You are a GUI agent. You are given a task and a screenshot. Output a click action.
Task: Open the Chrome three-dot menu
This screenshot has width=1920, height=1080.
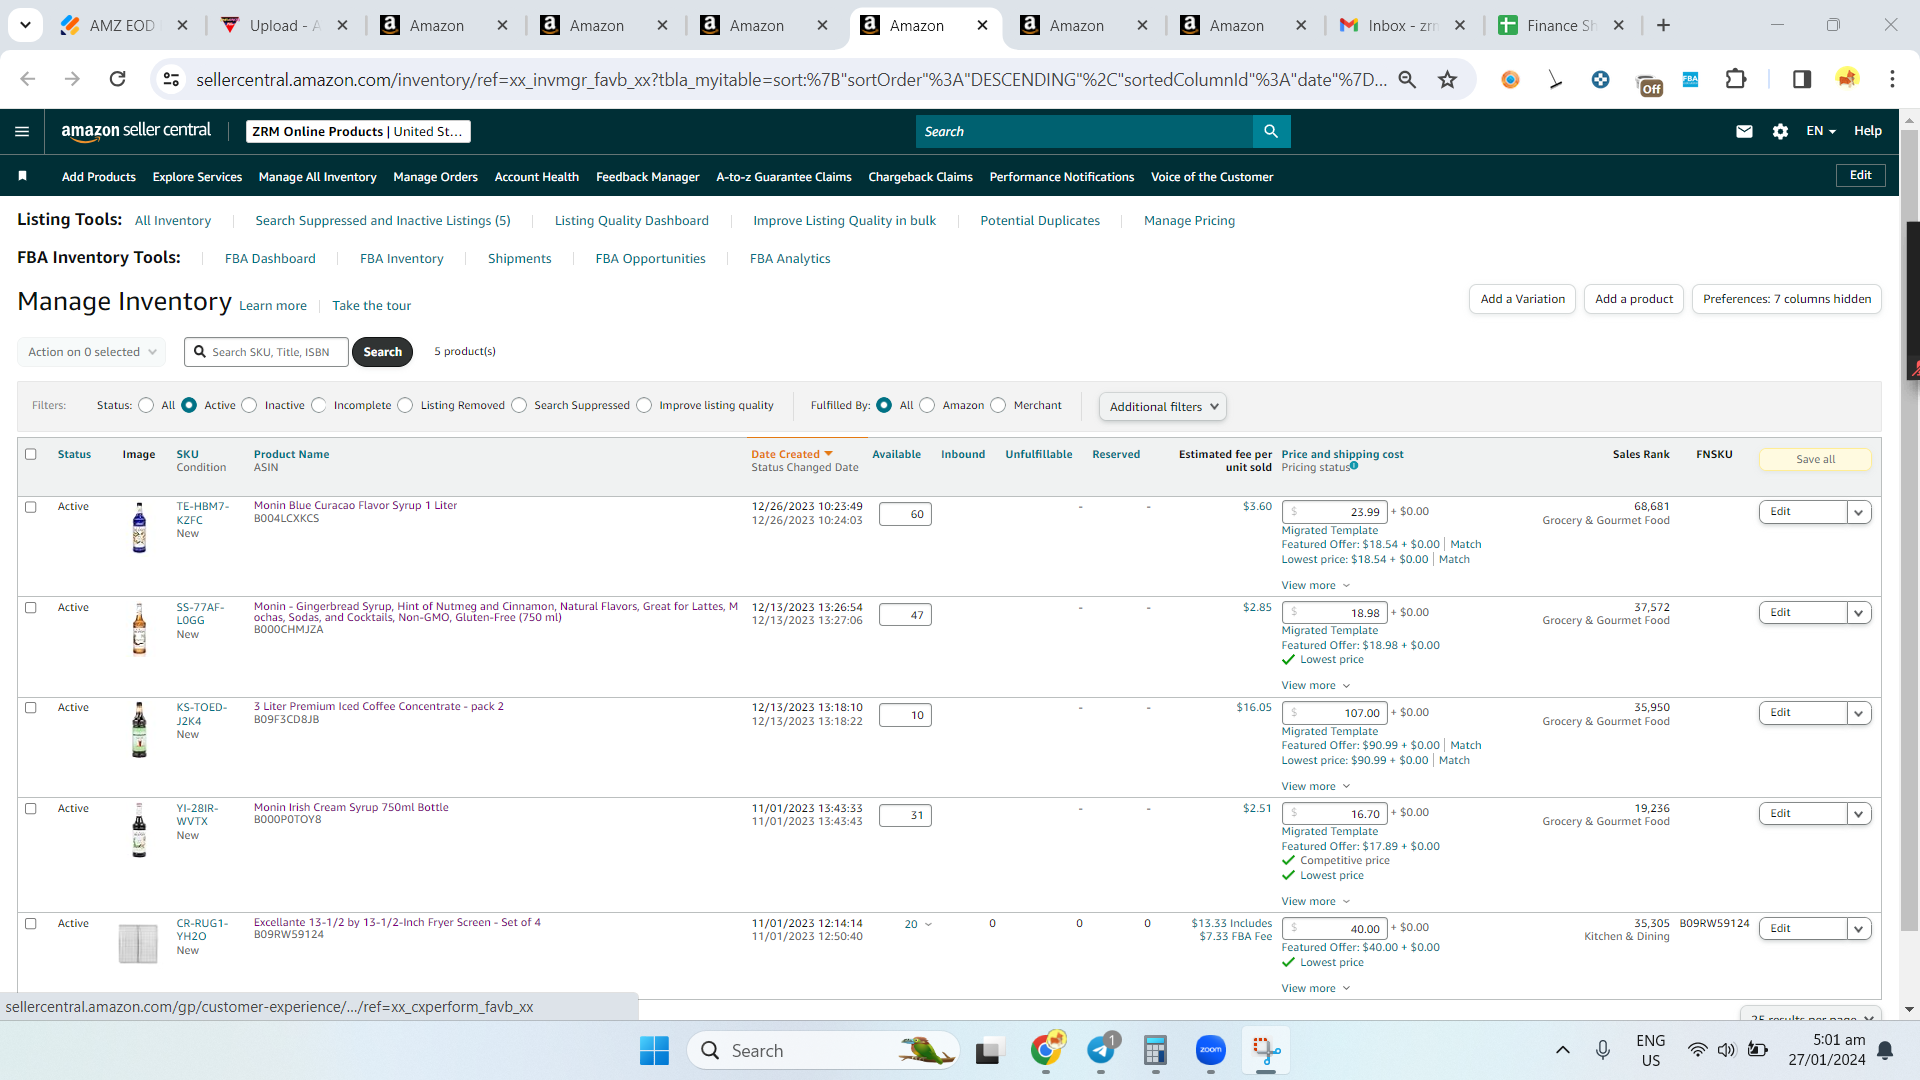1892,79
